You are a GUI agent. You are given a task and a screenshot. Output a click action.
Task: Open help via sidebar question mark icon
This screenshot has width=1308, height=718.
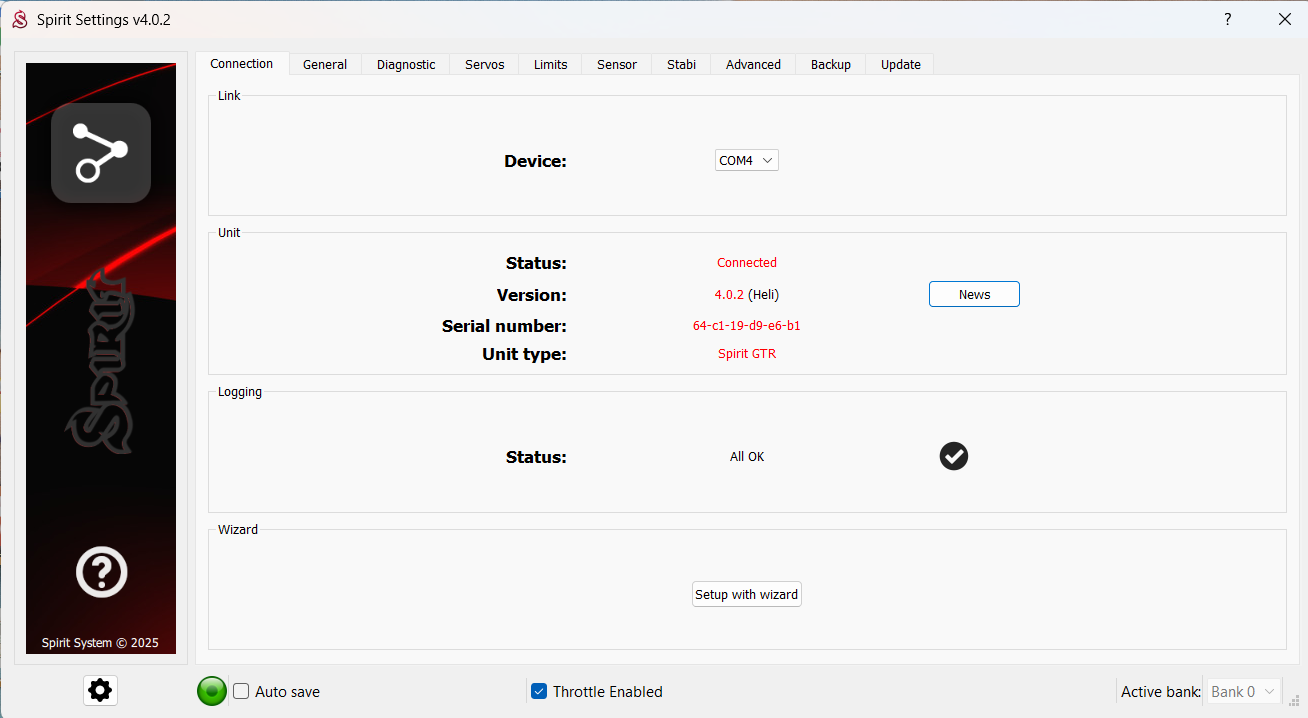click(x=101, y=573)
